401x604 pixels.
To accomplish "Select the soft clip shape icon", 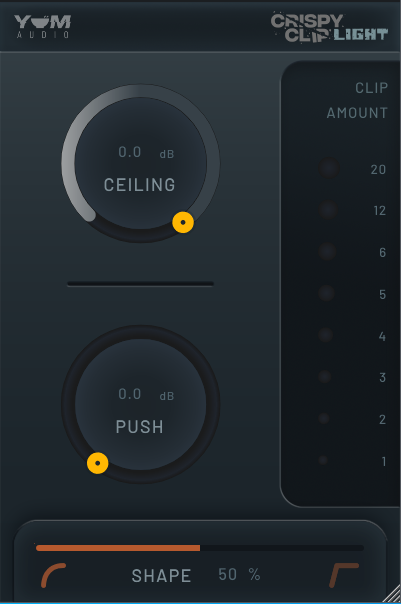I will click(54, 575).
